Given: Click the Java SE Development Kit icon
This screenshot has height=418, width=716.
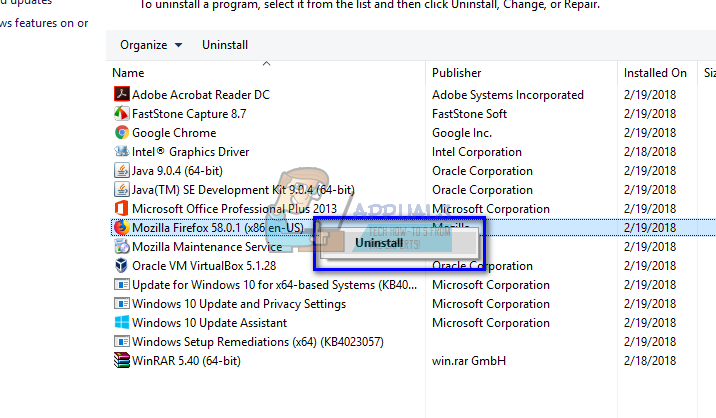Looking at the screenshot, I should pyautogui.click(x=121, y=190).
